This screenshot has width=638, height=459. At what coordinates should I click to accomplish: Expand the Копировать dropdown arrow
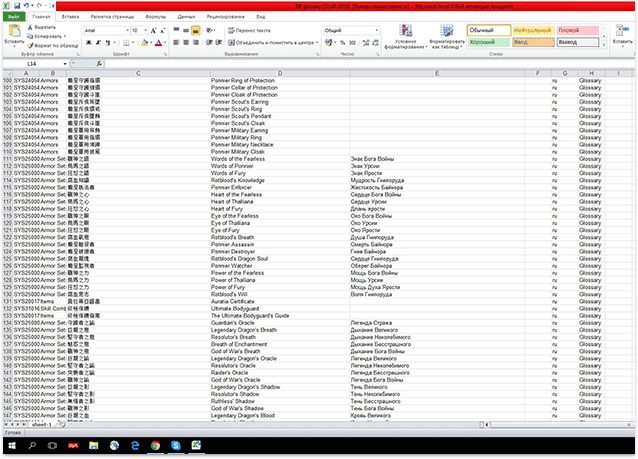click(65, 37)
